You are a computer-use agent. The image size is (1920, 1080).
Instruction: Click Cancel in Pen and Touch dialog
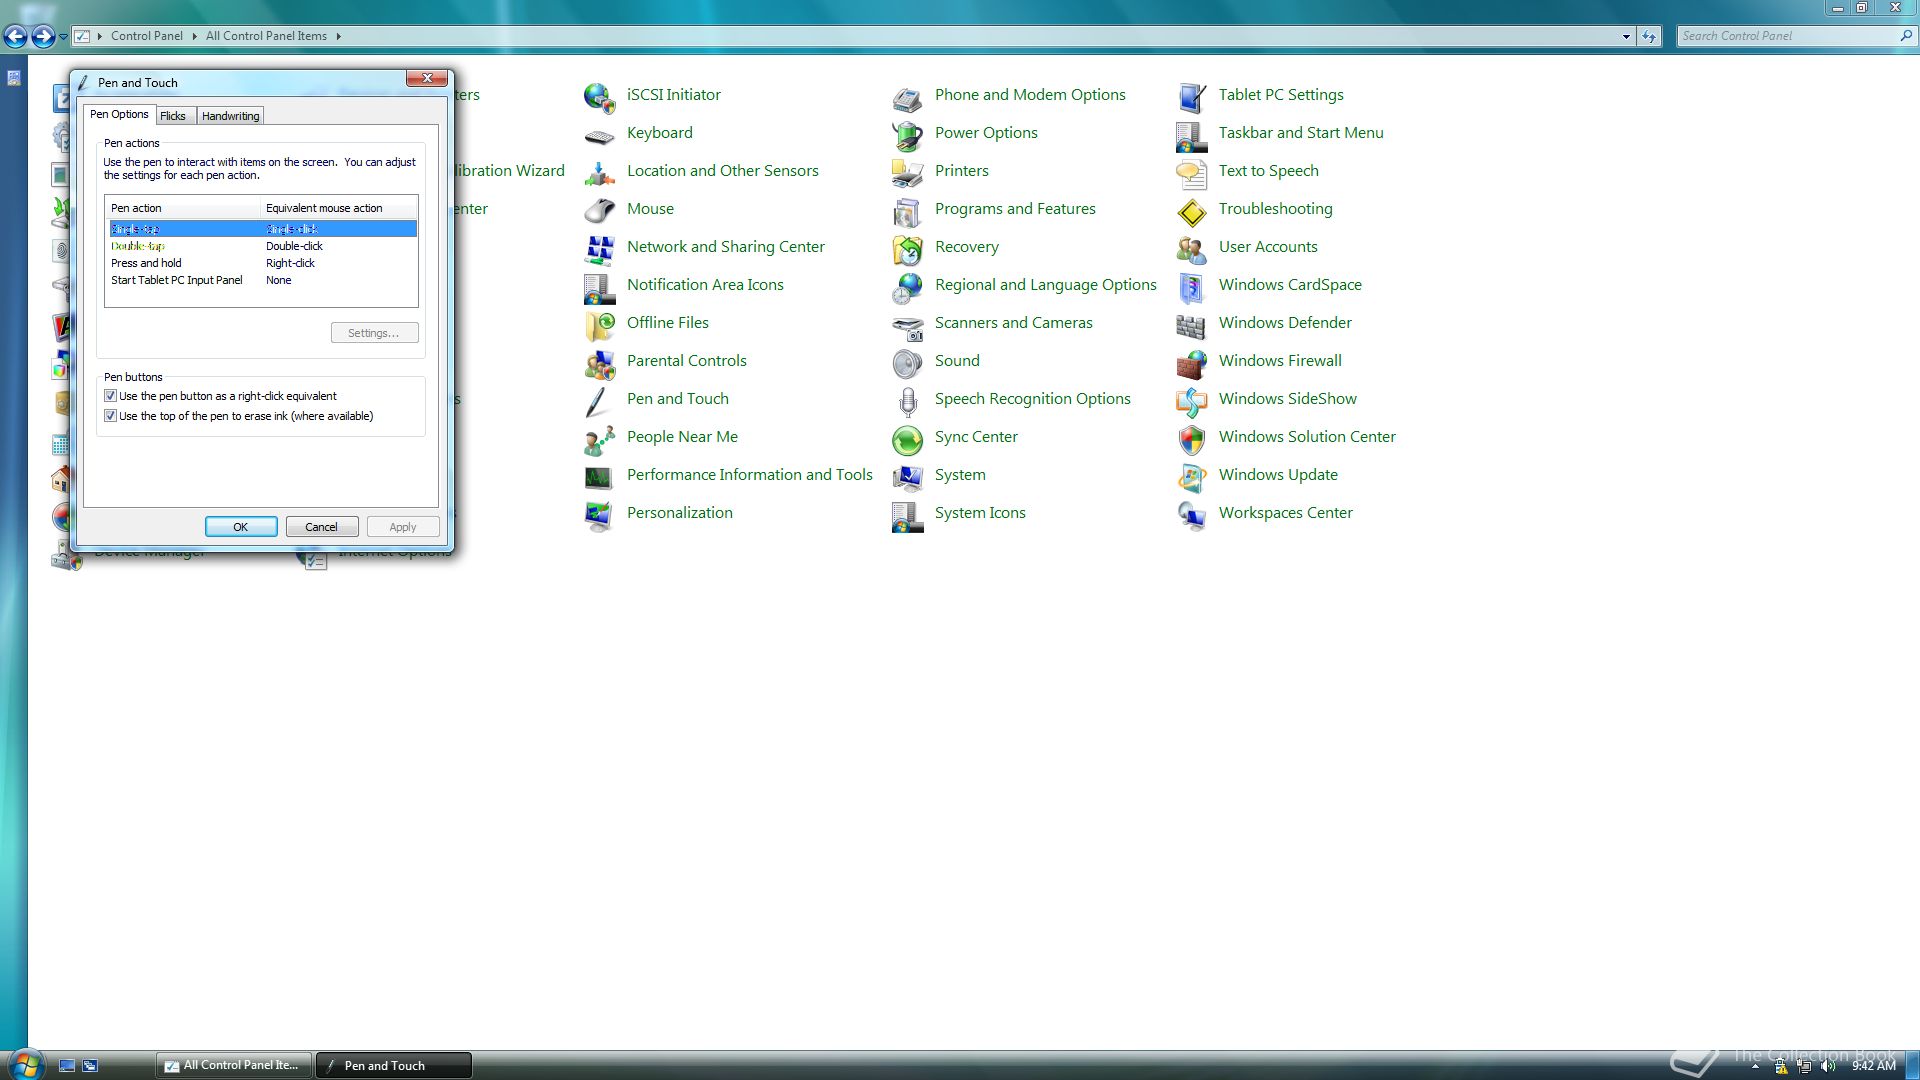click(322, 527)
